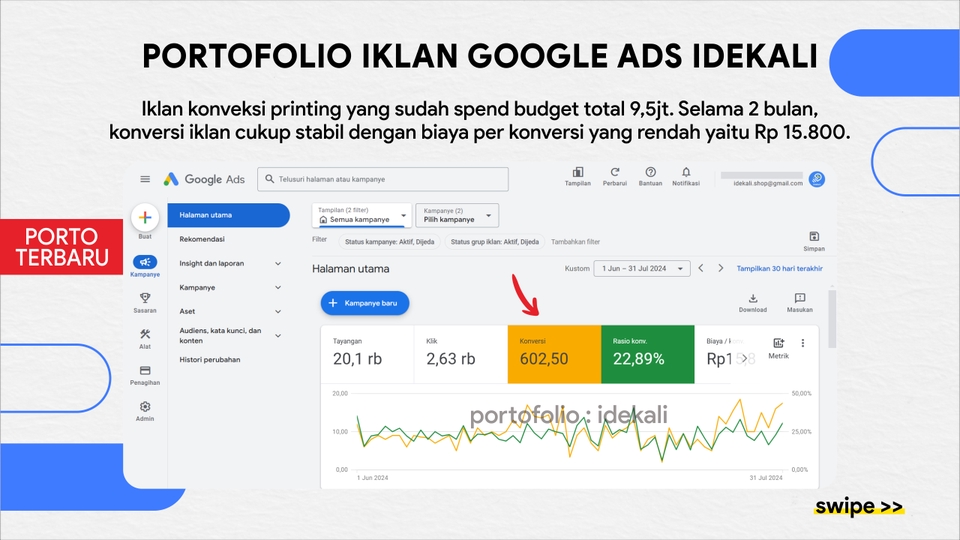This screenshot has height=540, width=960.
Task: Click the Kustom date label
Action: tap(577, 268)
